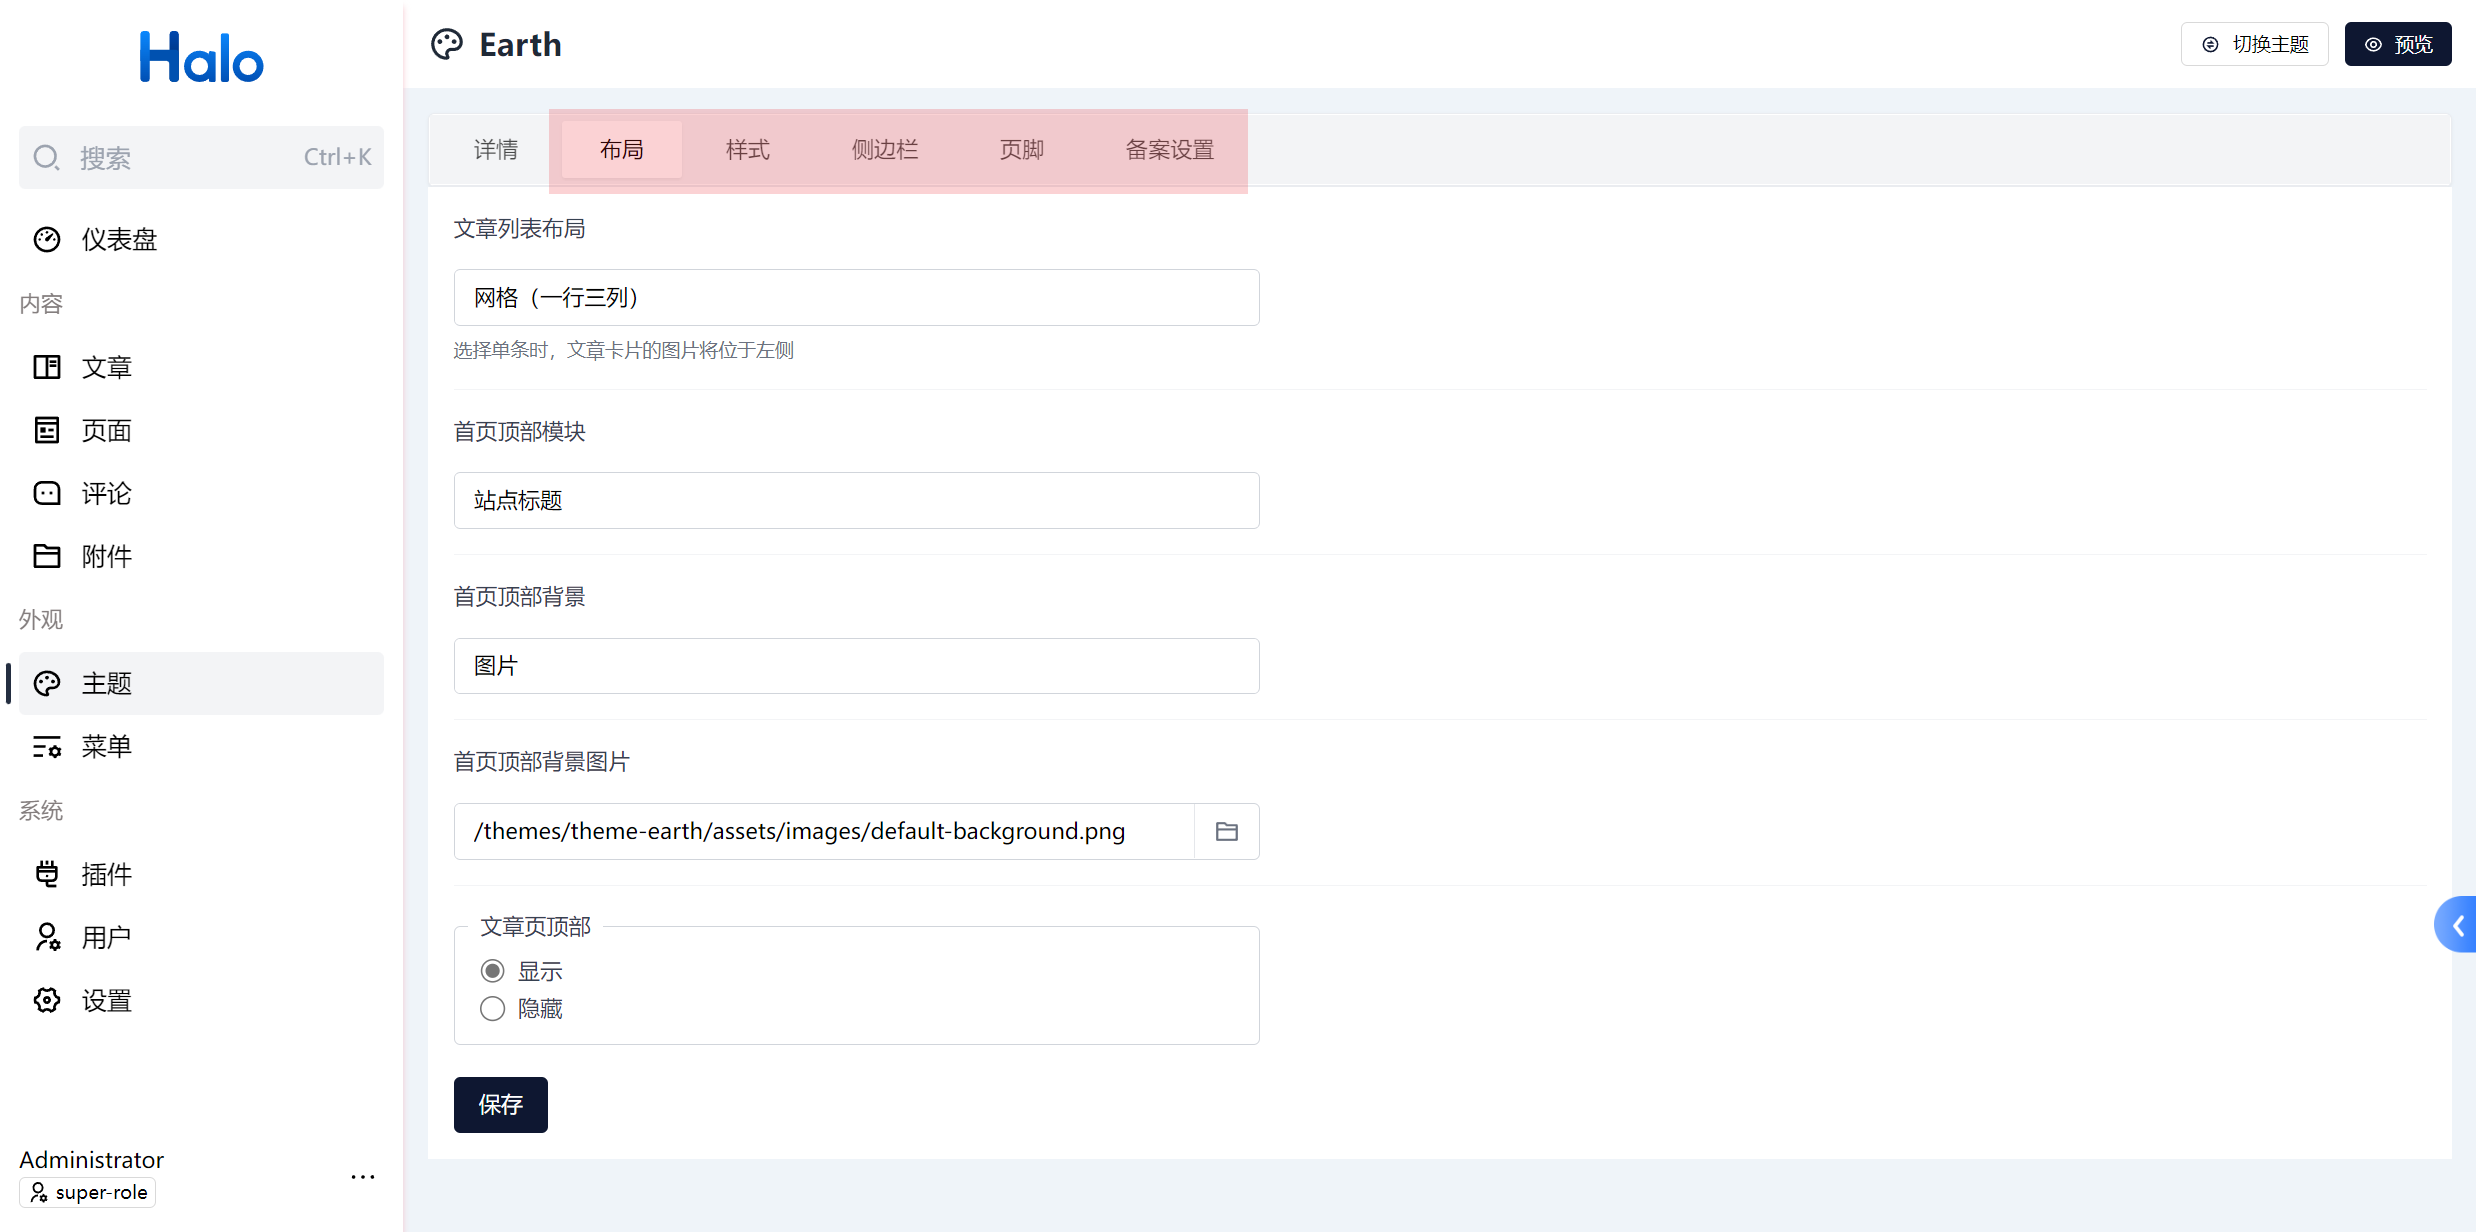The width and height of the screenshot is (2476, 1232).
Task: Open 附件 in the sidebar
Action: [x=201, y=556]
